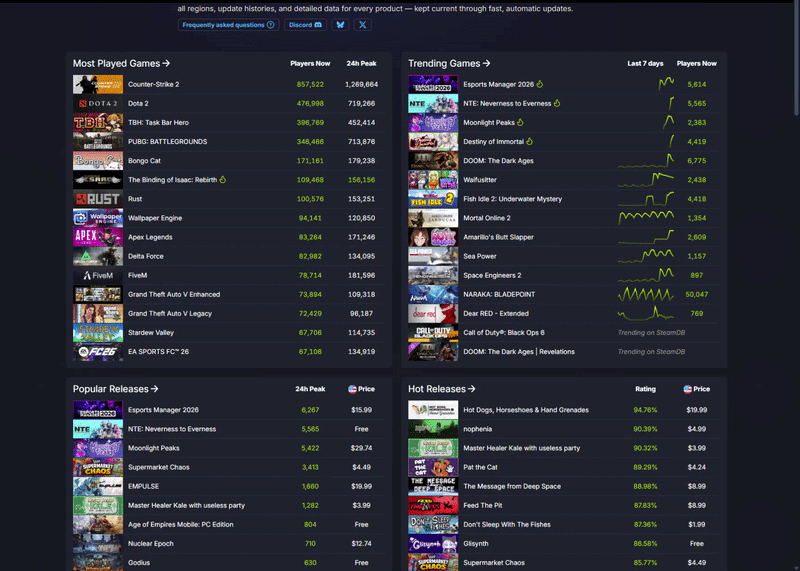The width and height of the screenshot is (800, 571).
Task: Click the PUBG: BATTLEGROUNDS thumbnail
Action: [x=98, y=141]
